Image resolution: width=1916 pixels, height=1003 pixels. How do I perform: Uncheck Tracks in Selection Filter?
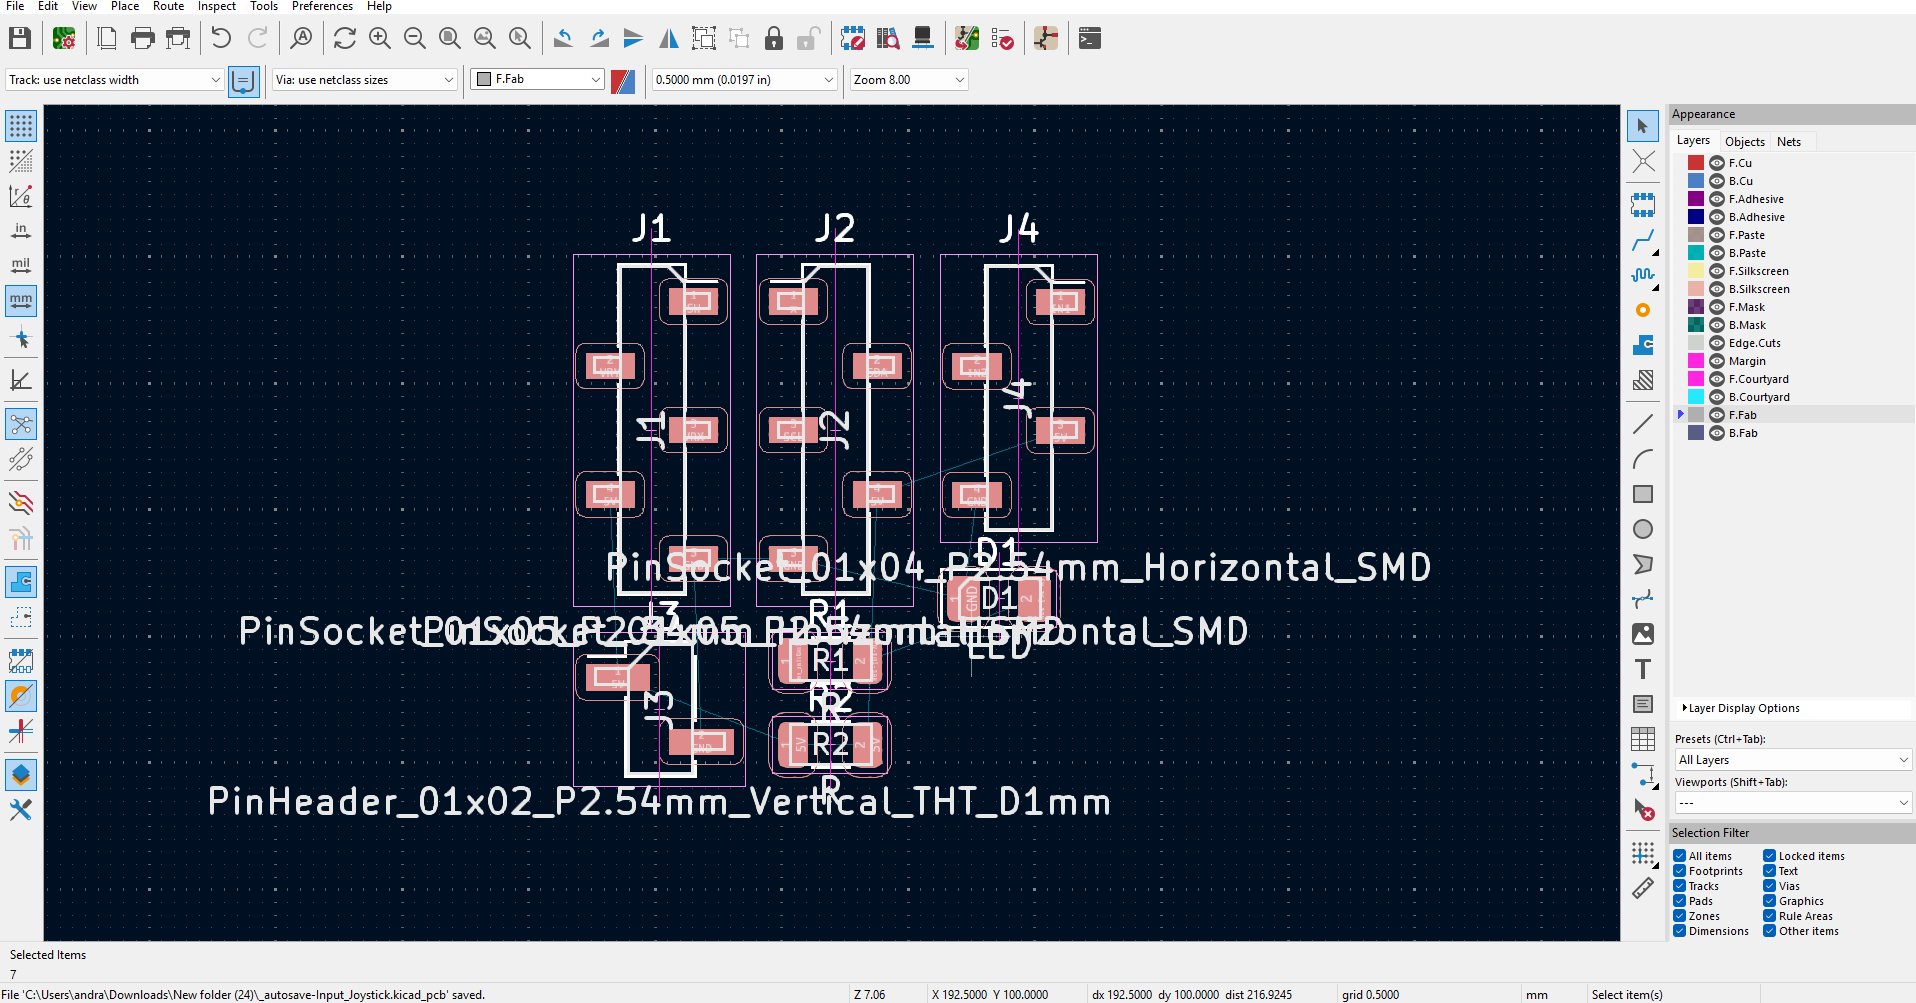pyautogui.click(x=1680, y=886)
